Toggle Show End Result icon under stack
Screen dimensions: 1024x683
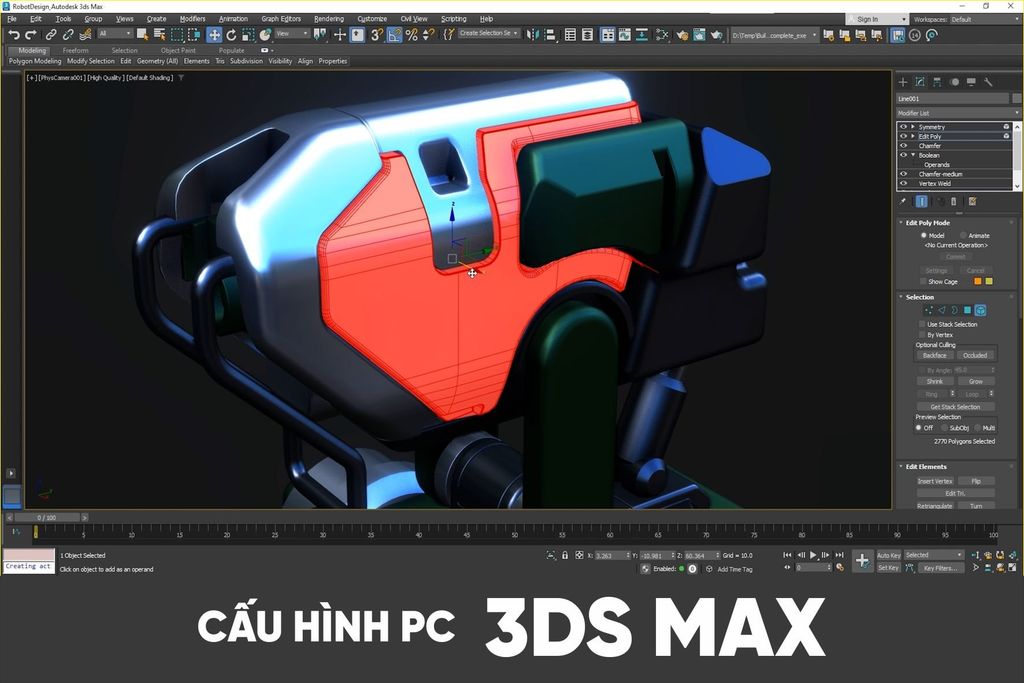pos(921,201)
